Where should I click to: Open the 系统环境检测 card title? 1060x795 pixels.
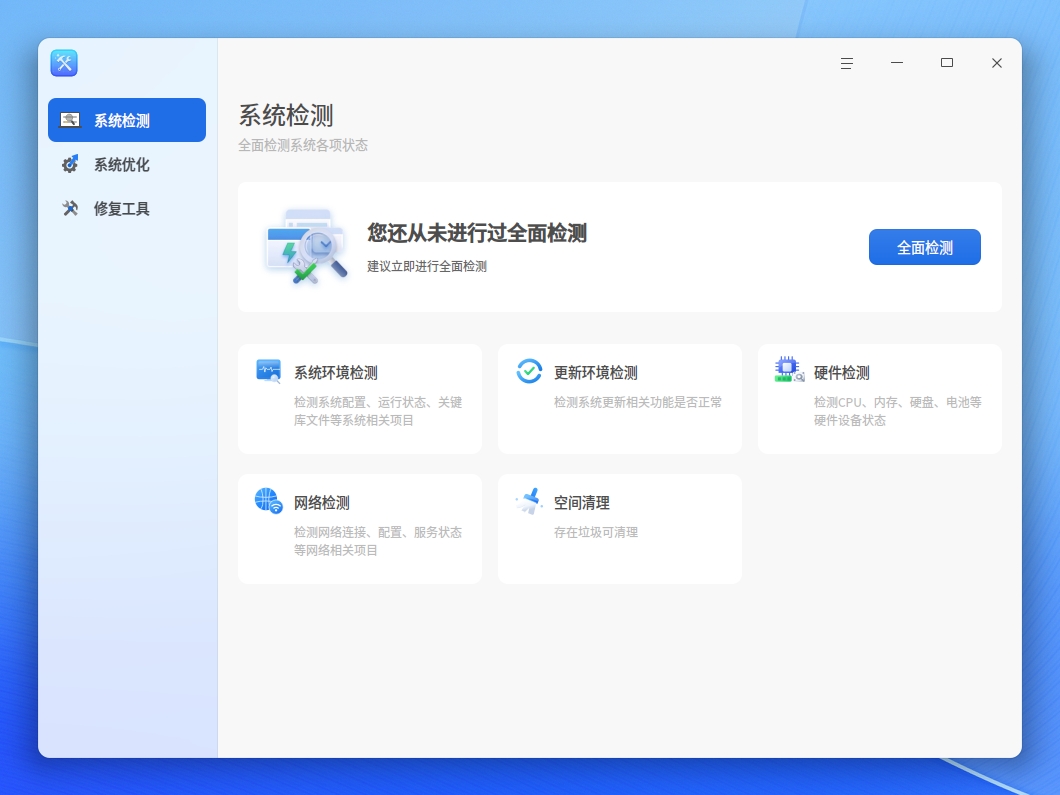(335, 372)
